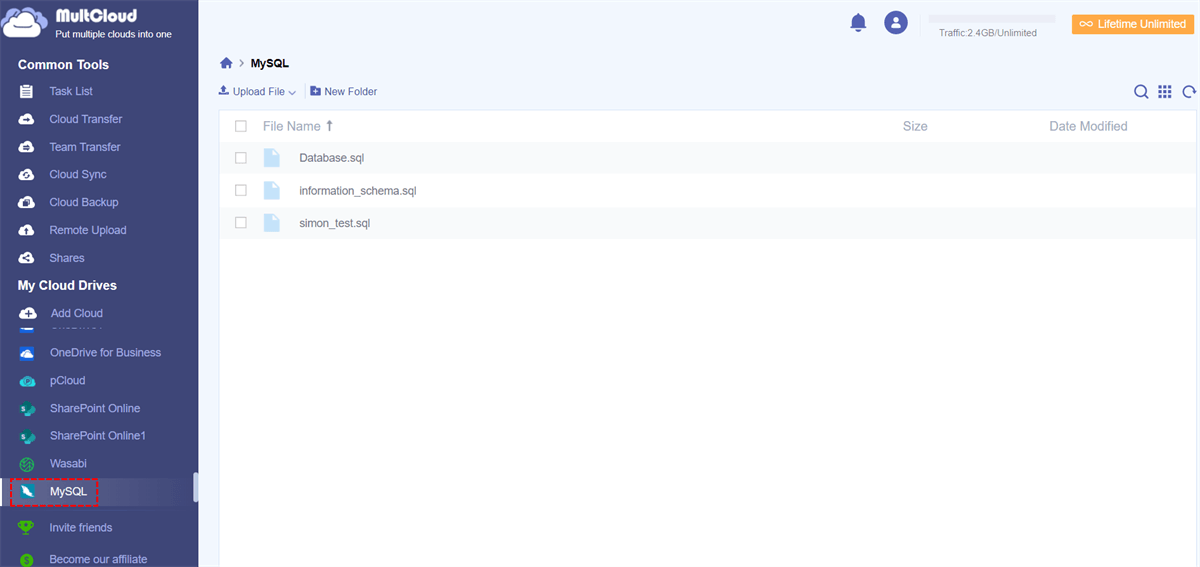
Task: Select Add Cloud in sidebar
Action: (77, 313)
